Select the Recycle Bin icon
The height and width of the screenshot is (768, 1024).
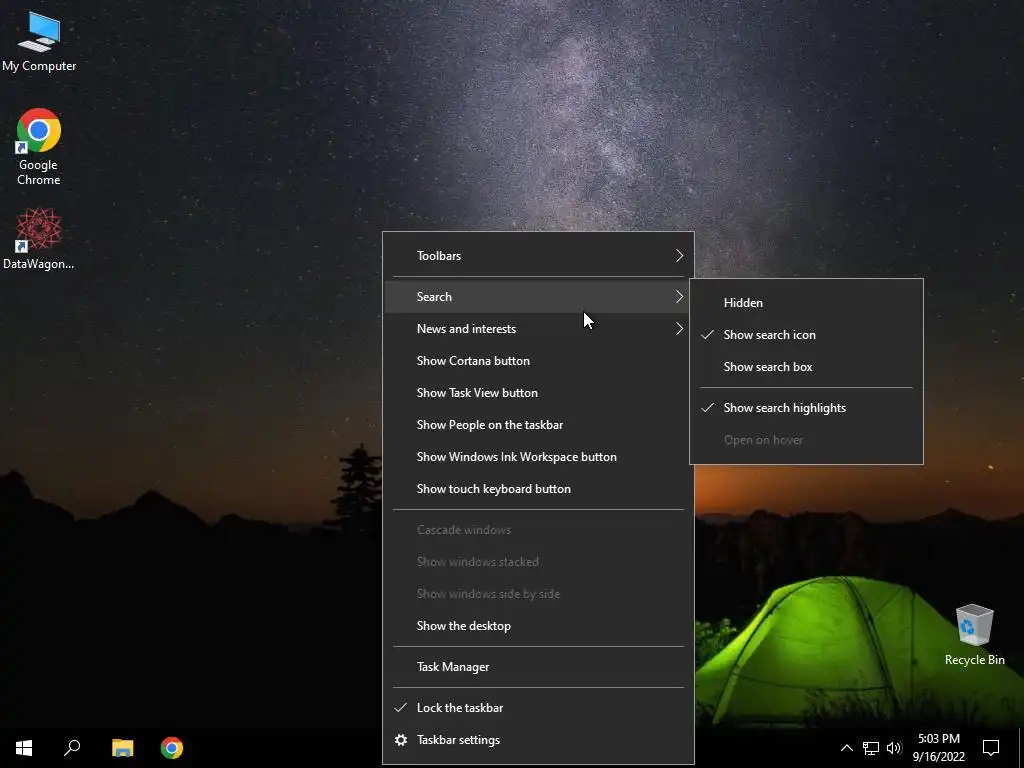974,635
